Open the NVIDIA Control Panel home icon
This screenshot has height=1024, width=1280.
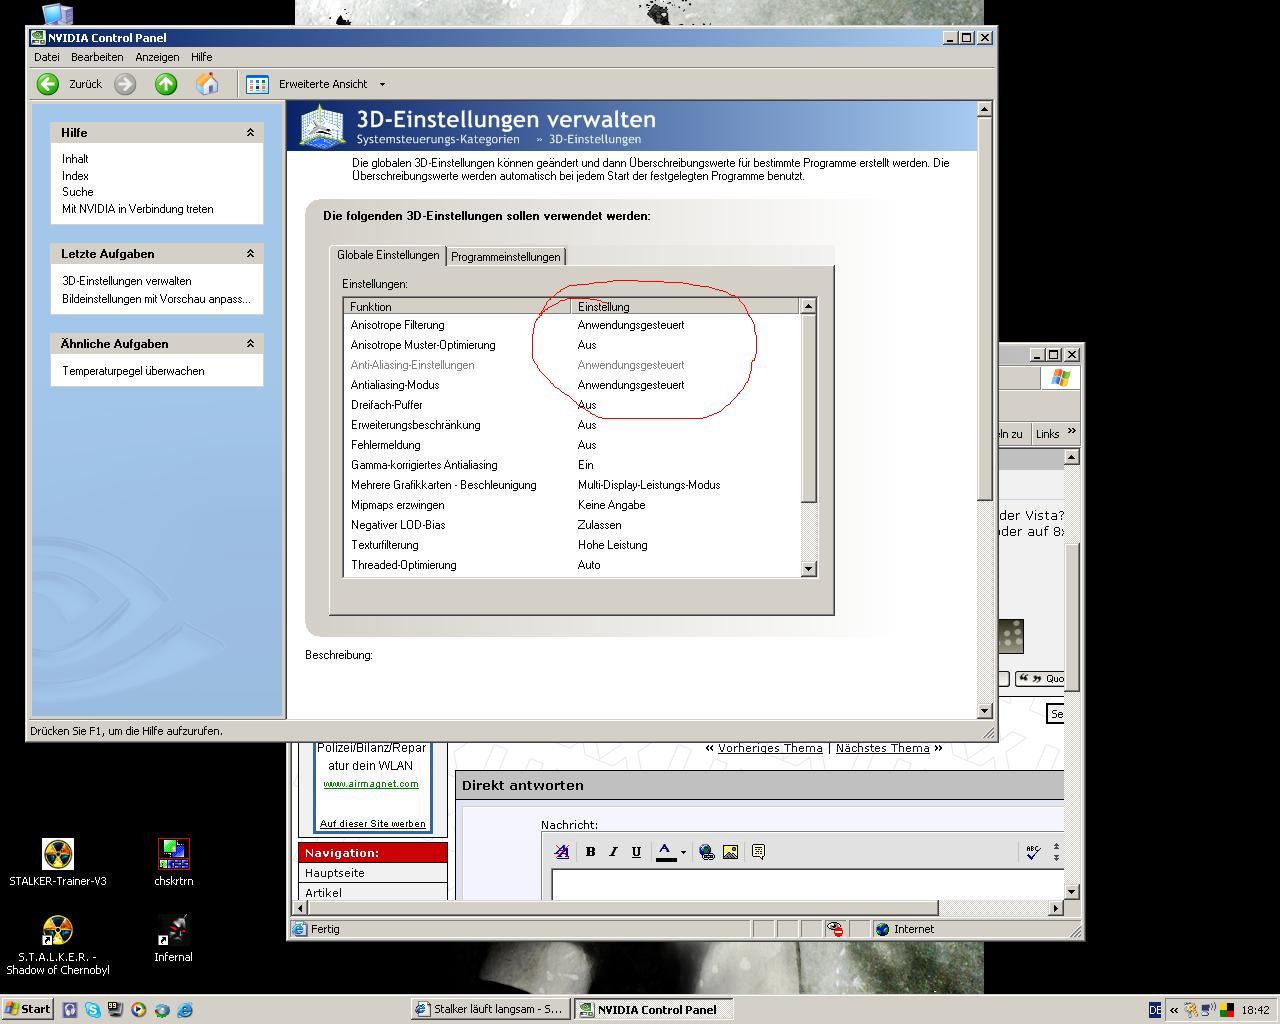(x=207, y=84)
